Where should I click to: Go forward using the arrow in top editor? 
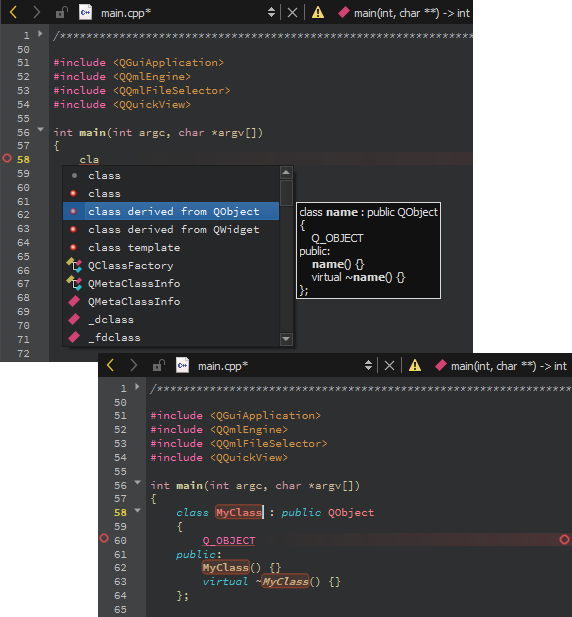point(37,13)
